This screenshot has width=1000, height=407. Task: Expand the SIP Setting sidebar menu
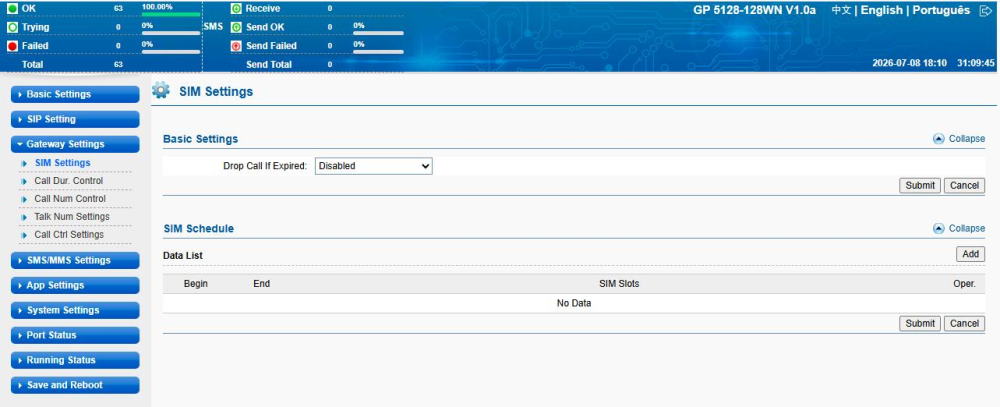75,119
